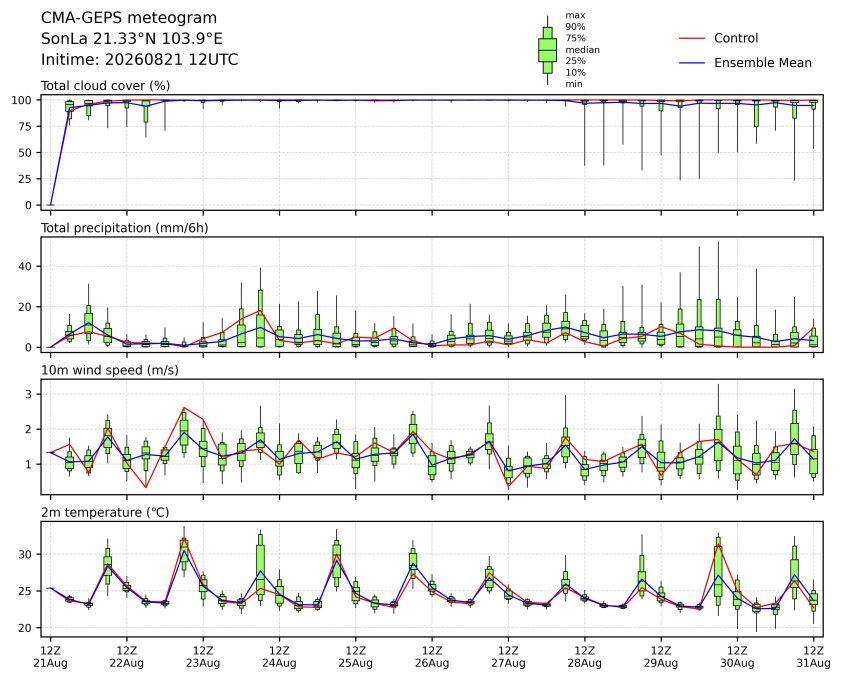Click the '12Z 27Aug' x-axis label
842x680 pixels.
coord(508,657)
